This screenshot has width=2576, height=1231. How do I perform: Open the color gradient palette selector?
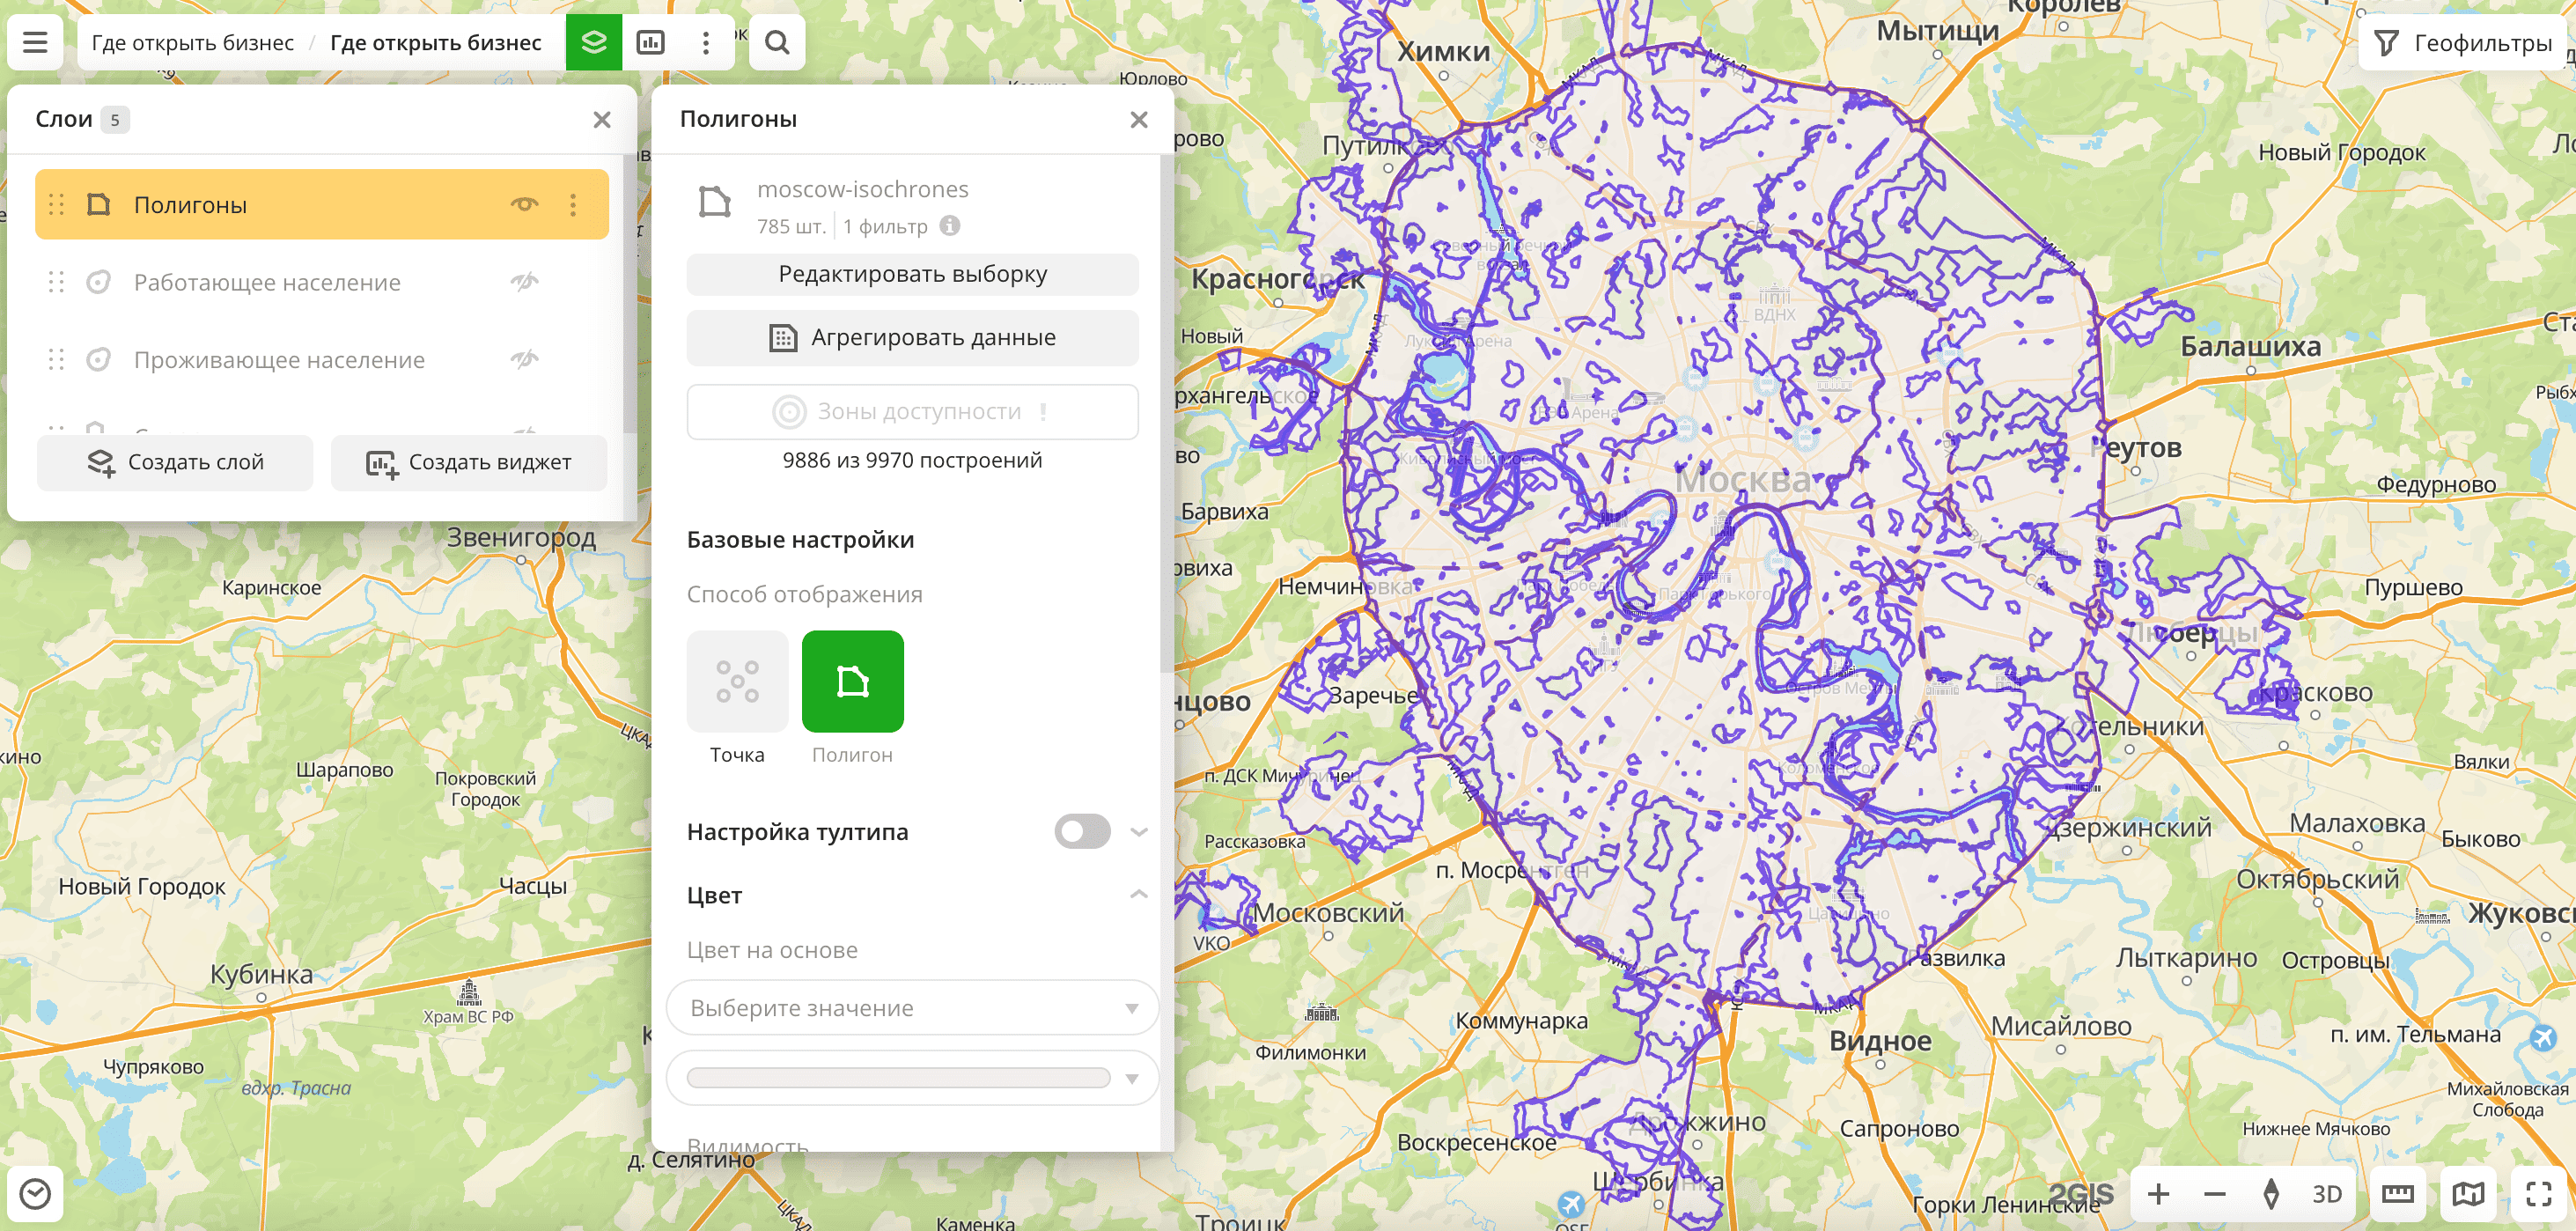[x=911, y=1077]
